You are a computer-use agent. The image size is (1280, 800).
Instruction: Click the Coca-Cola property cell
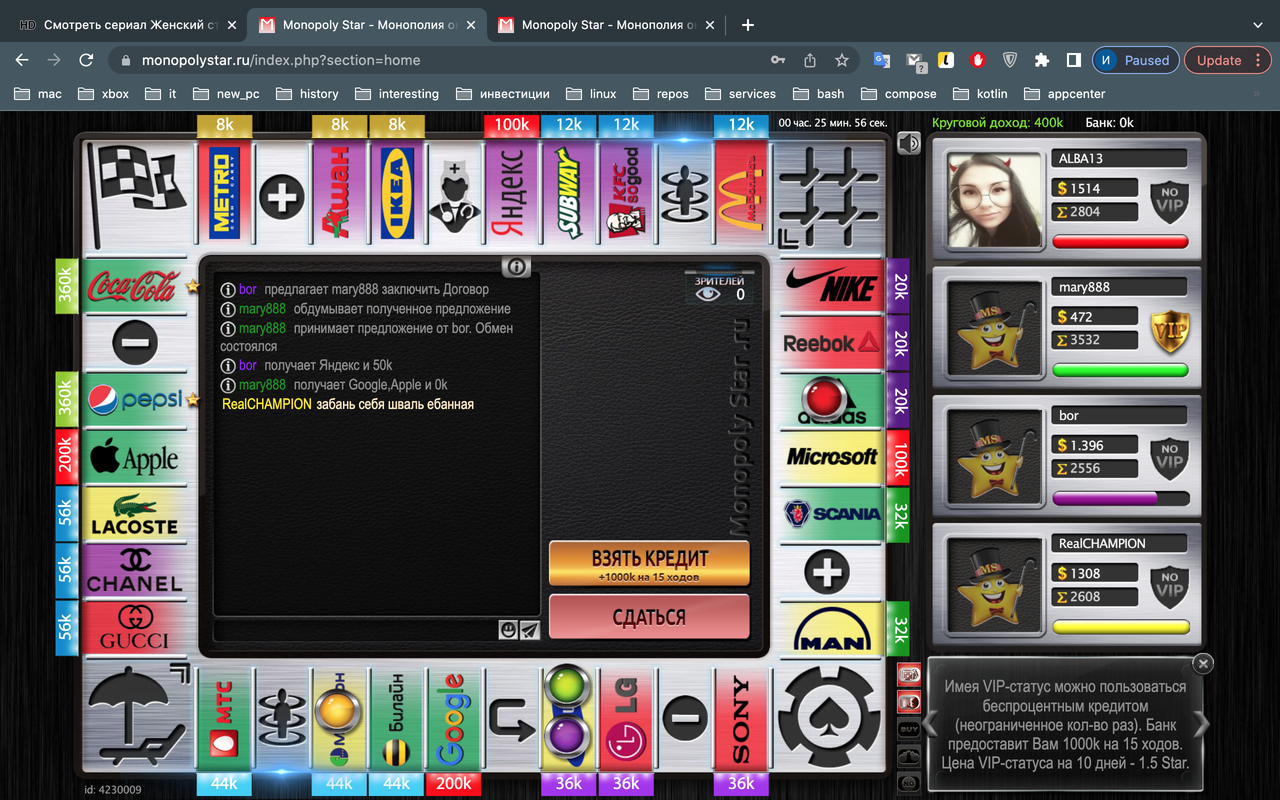(134, 287)
